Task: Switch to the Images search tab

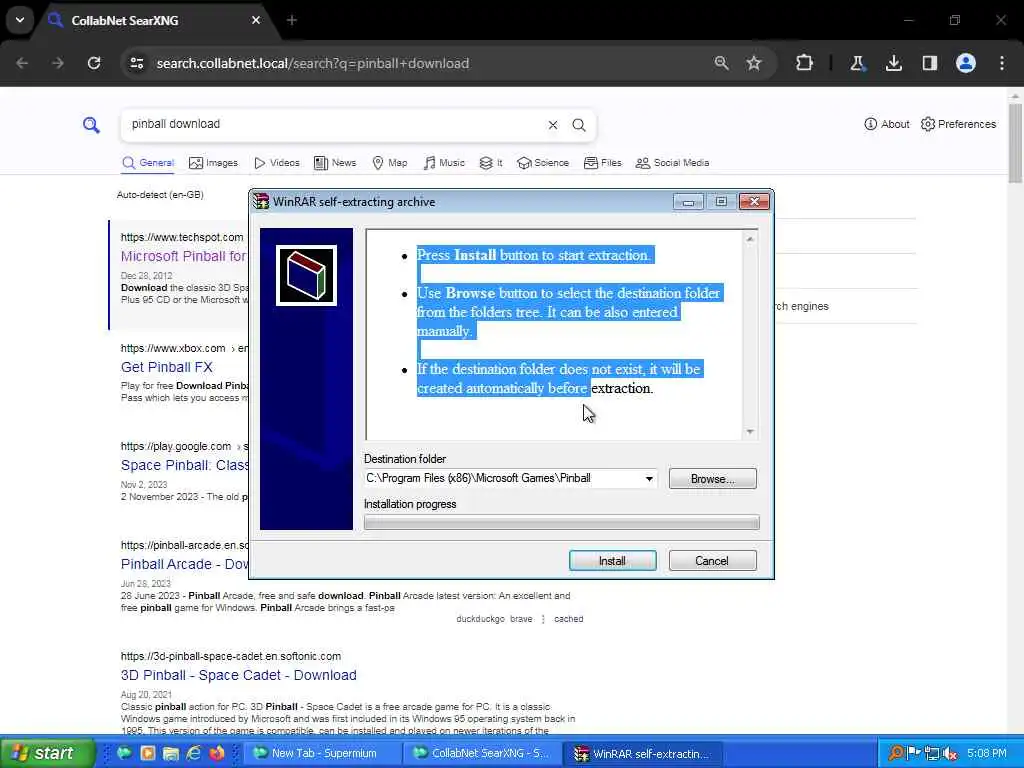Action: [x=214, y=163]
